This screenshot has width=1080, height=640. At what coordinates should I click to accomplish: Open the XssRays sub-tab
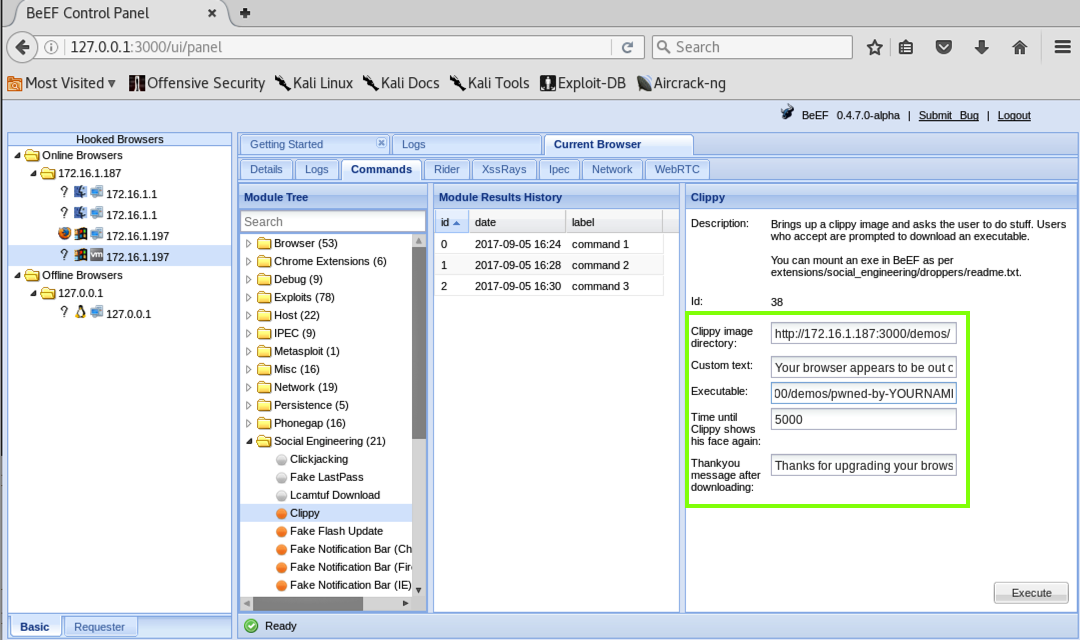(x=503, y=169)
